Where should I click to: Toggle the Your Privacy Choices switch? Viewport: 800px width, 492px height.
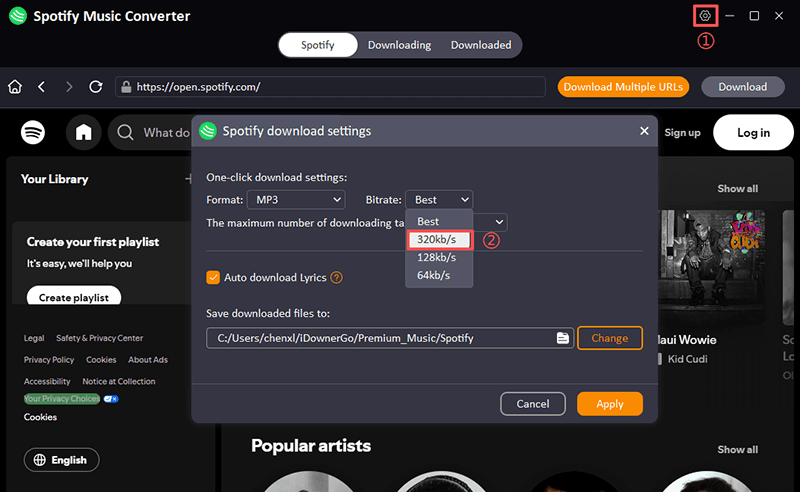(110, 399)
